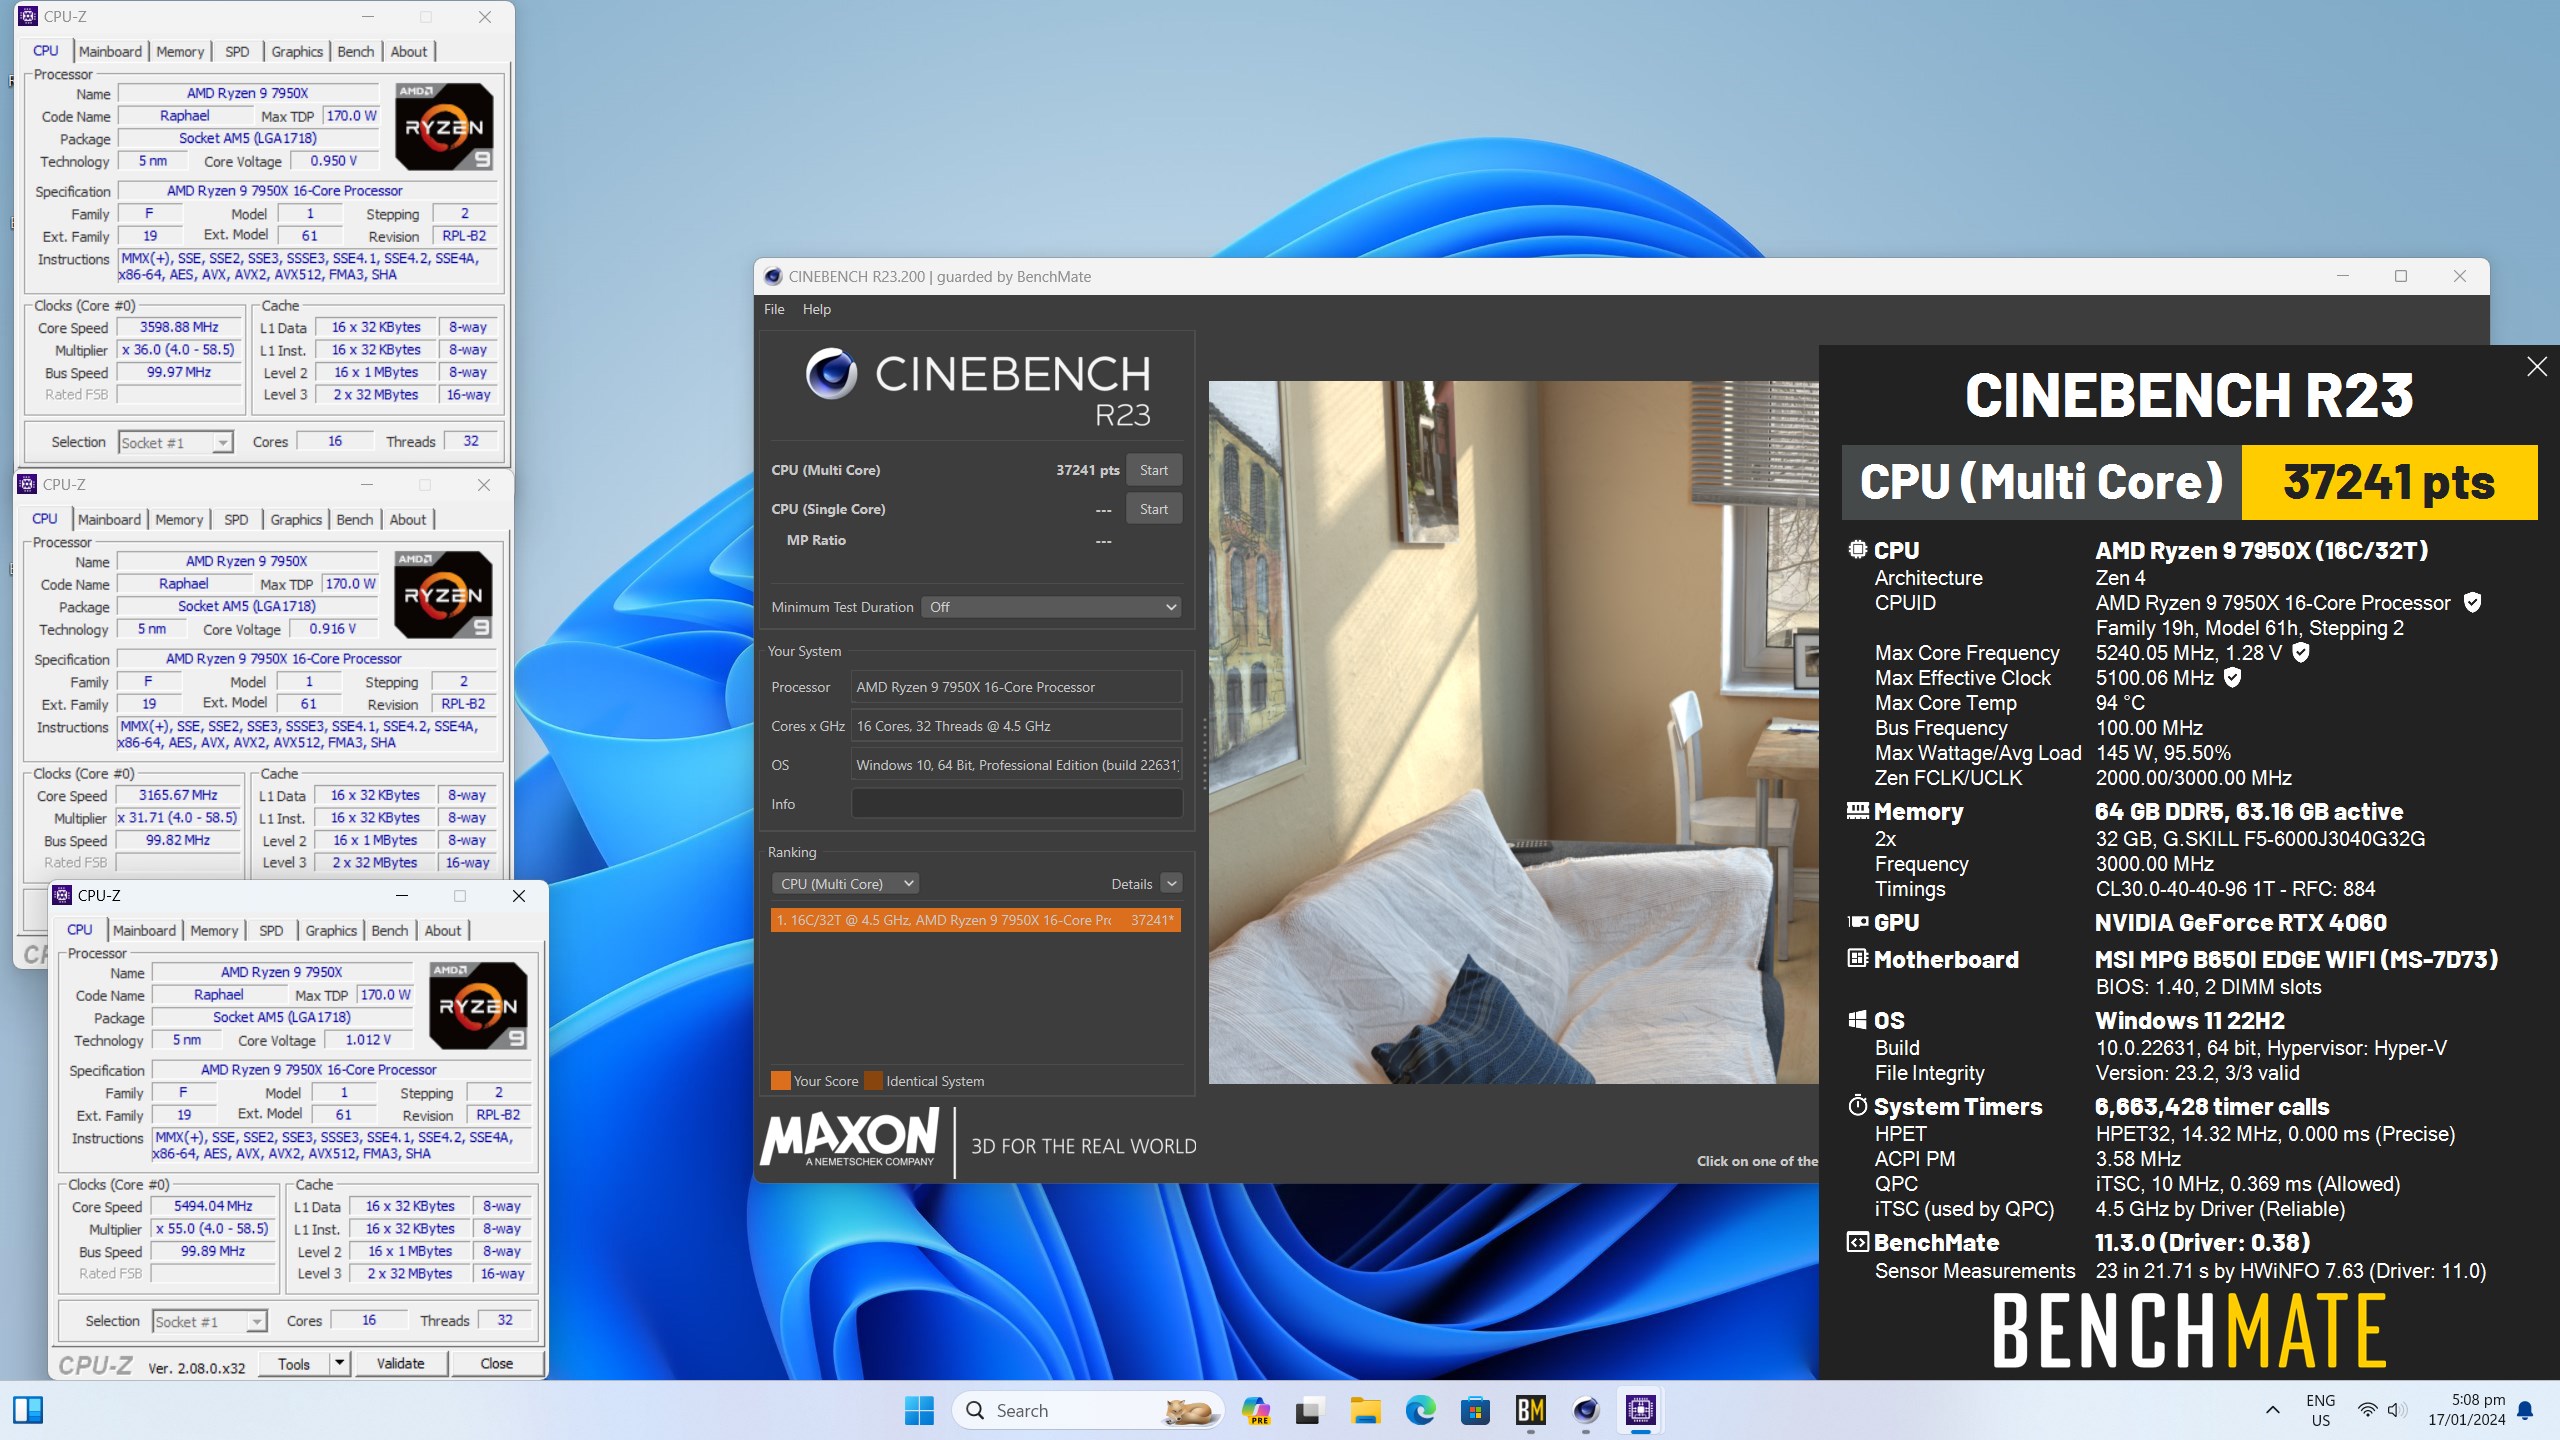Click the Cinebench sphere logo icon
The image size is (2560, 1440).
832,373
